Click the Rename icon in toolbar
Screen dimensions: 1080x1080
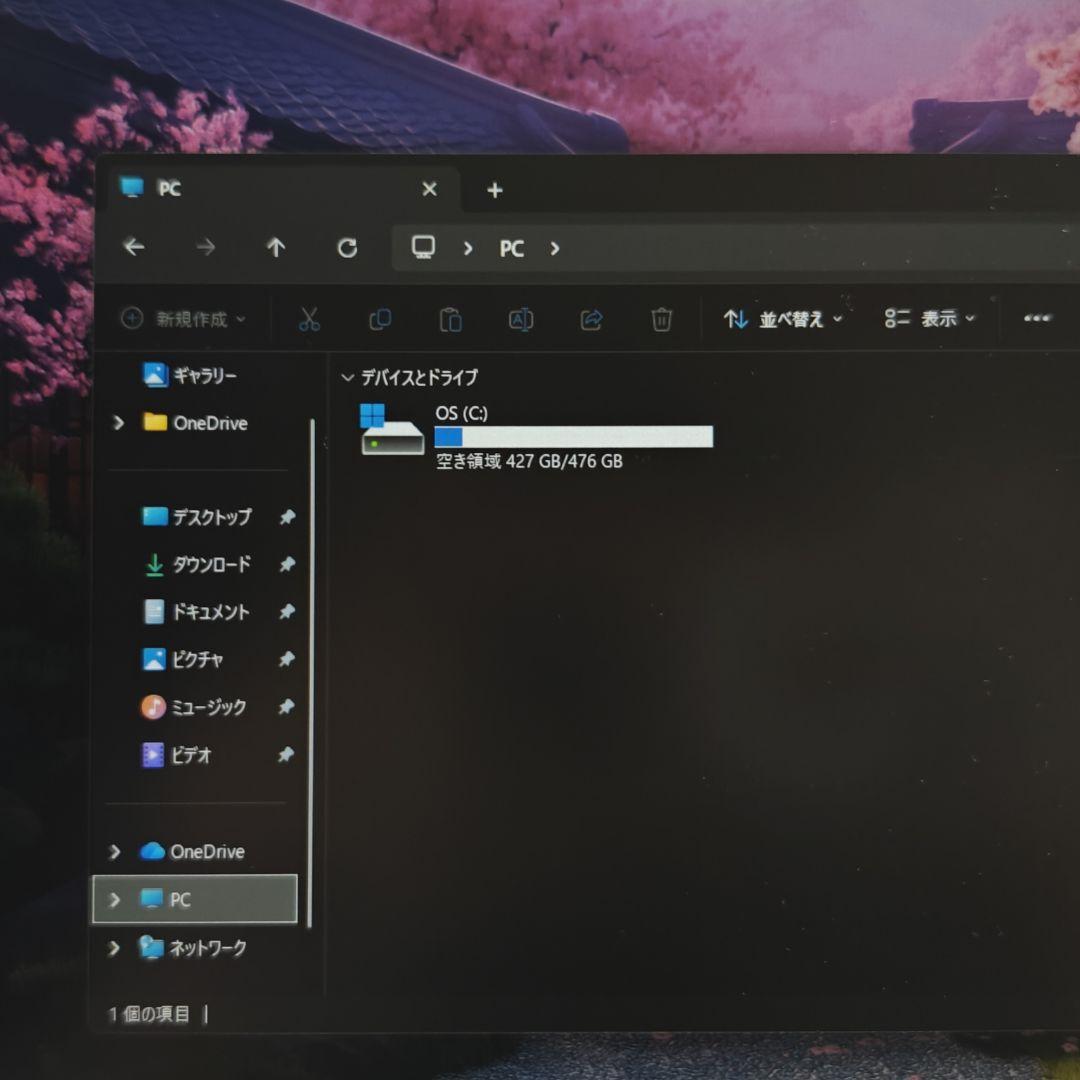point(520,319)
